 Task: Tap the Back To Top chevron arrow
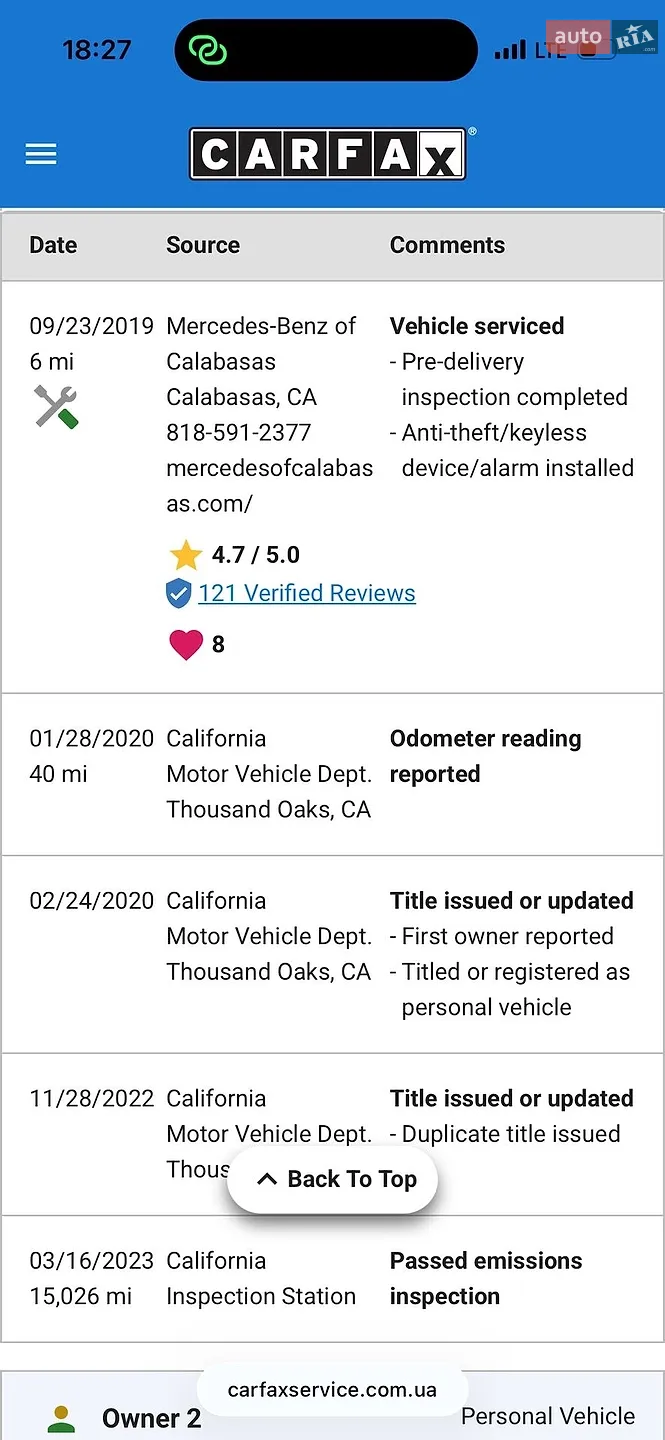coord(266,1180)
